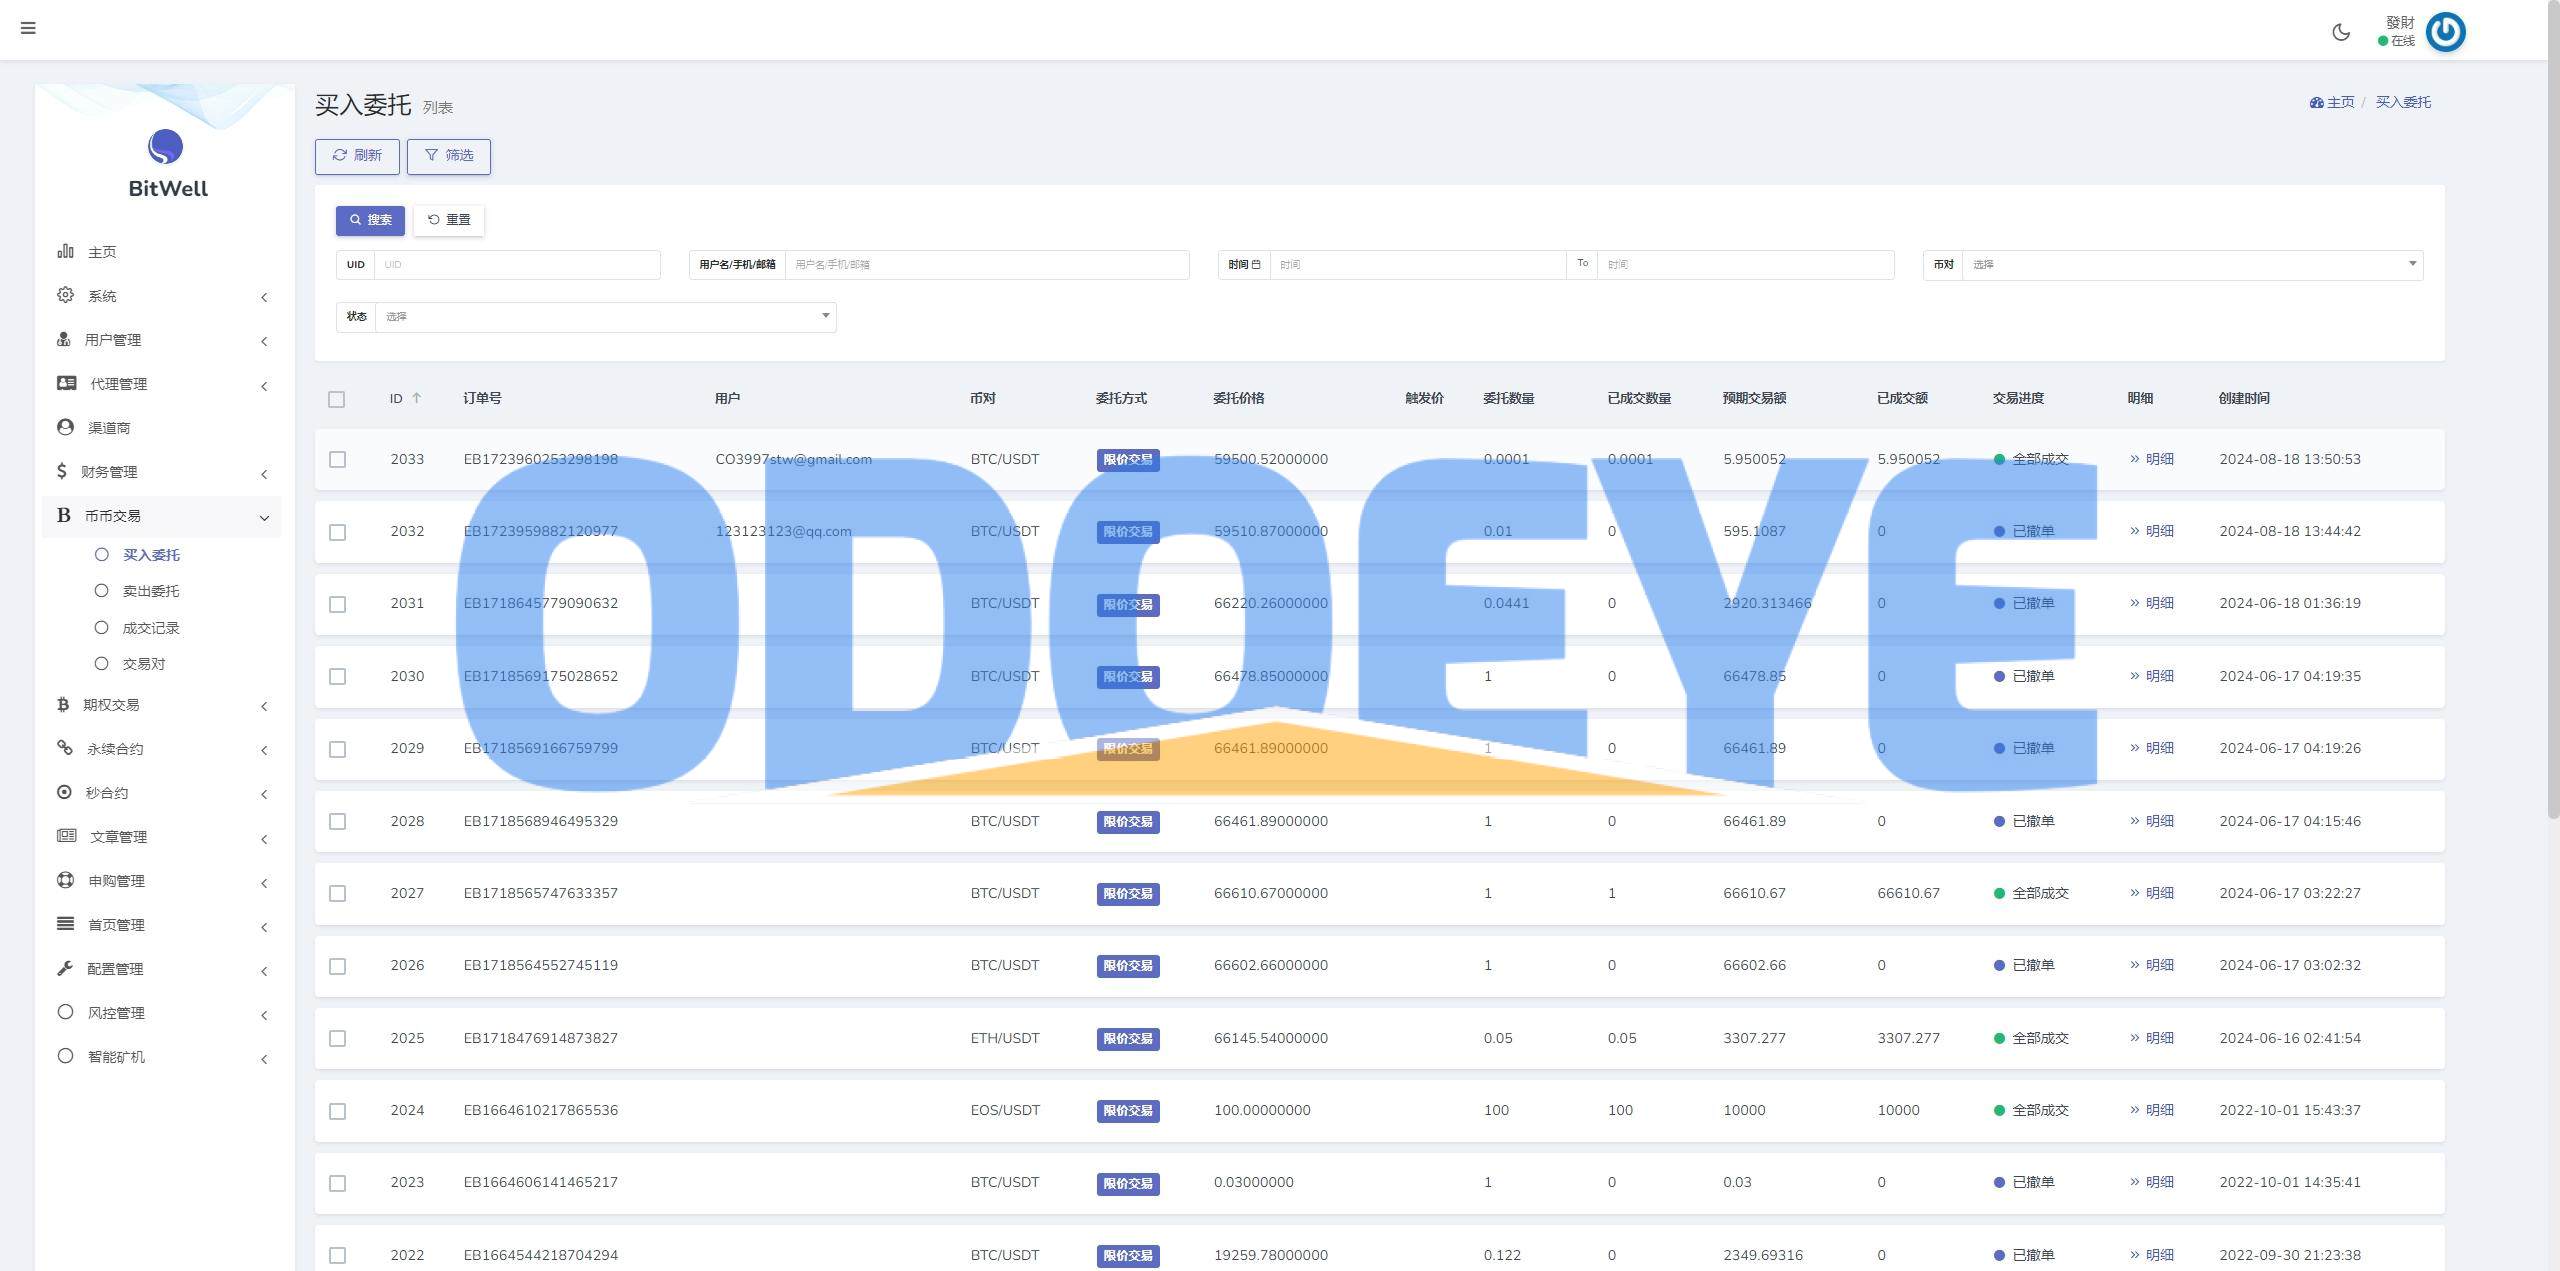
Task: Click the 秒合约 target icon
Action: tap(64, 792)
